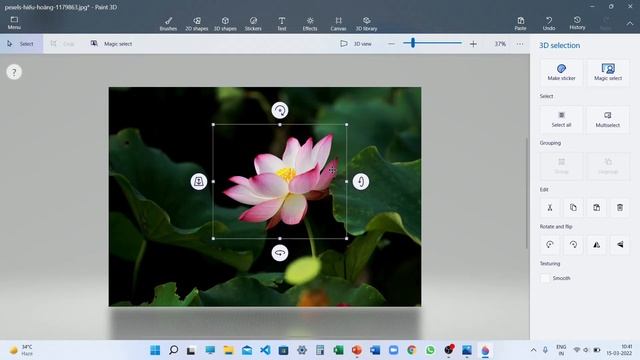Open Visual Studio Code from the taskbar
Screen dimensions: 640x360
(x=265, y=350)
